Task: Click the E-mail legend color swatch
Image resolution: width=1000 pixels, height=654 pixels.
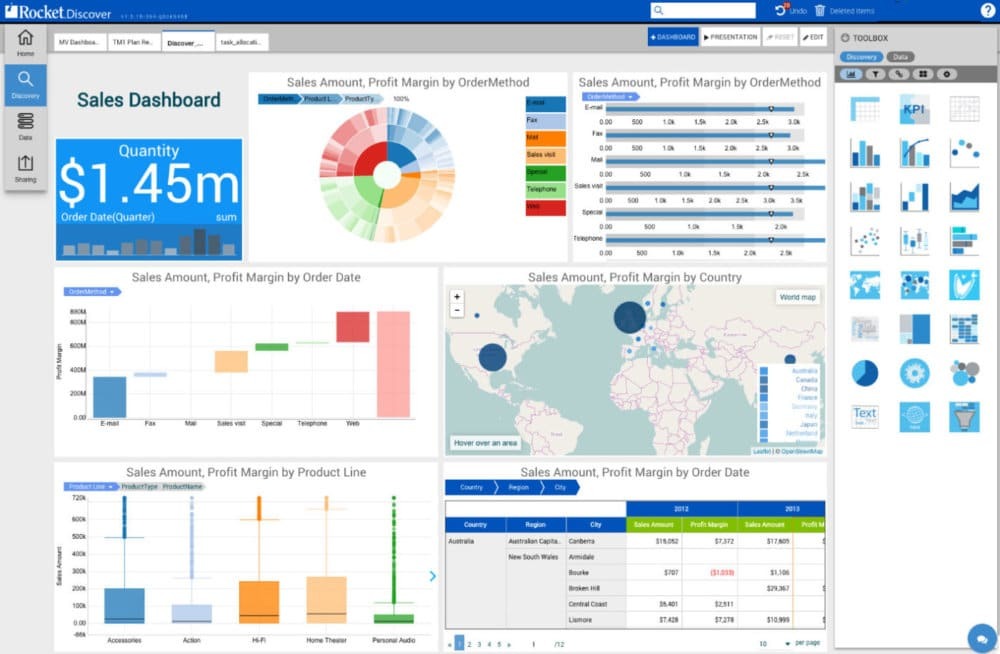Action: [x=545, y=103]
